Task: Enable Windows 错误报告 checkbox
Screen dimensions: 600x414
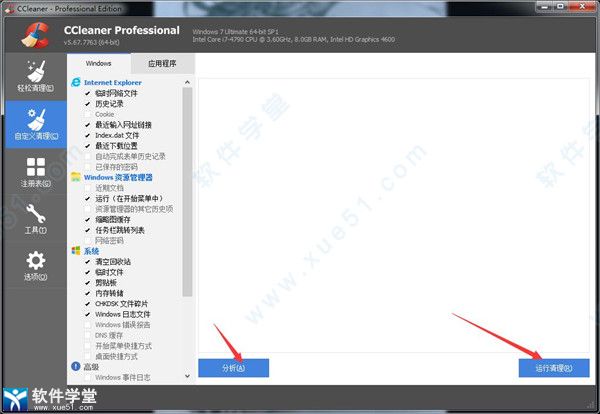Action: (88, 324)
